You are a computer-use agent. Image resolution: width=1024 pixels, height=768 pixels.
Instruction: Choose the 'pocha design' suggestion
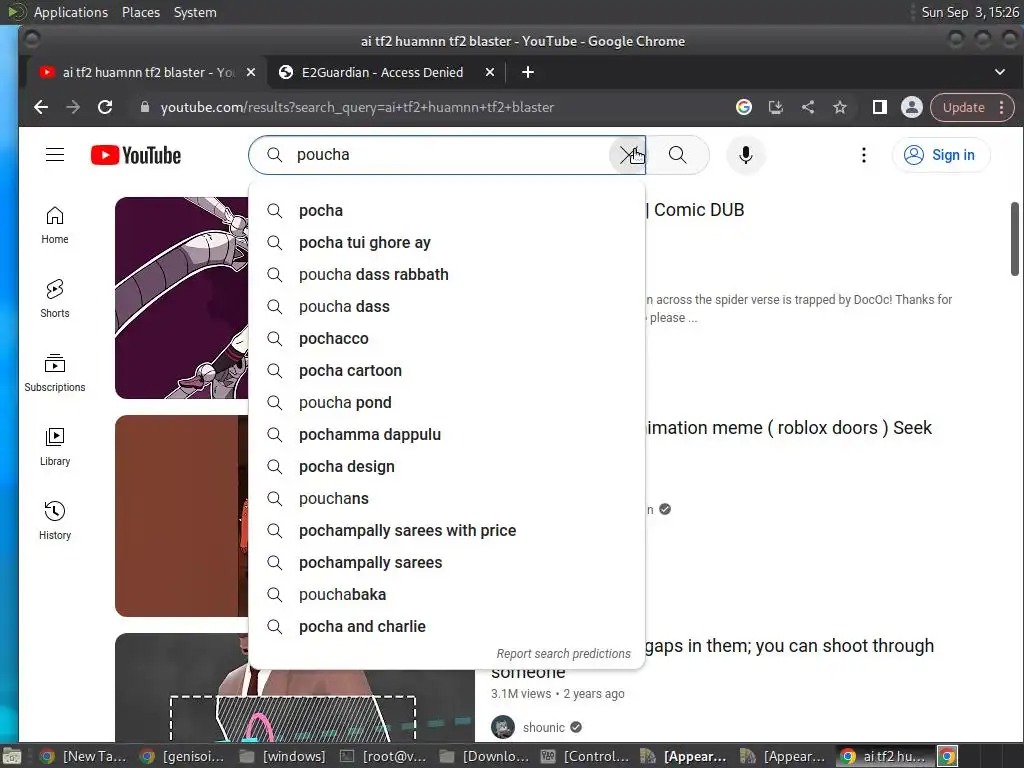tap(447, 466)
